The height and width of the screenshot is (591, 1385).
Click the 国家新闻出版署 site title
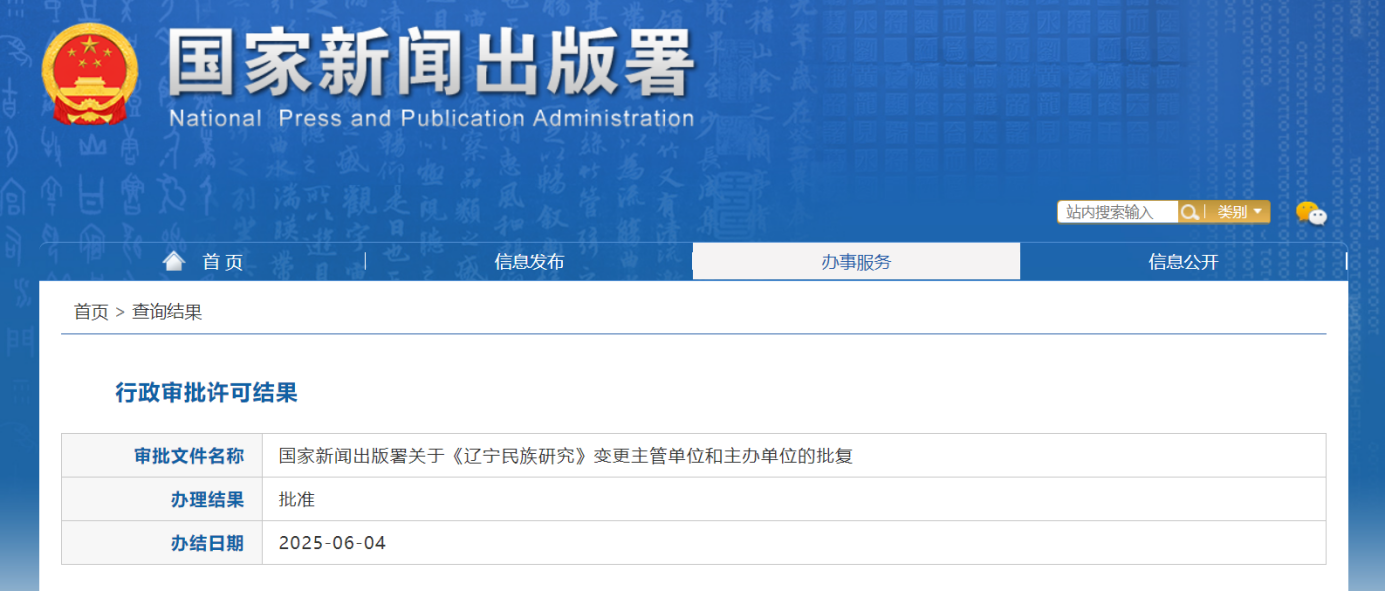tap(430, 62)
